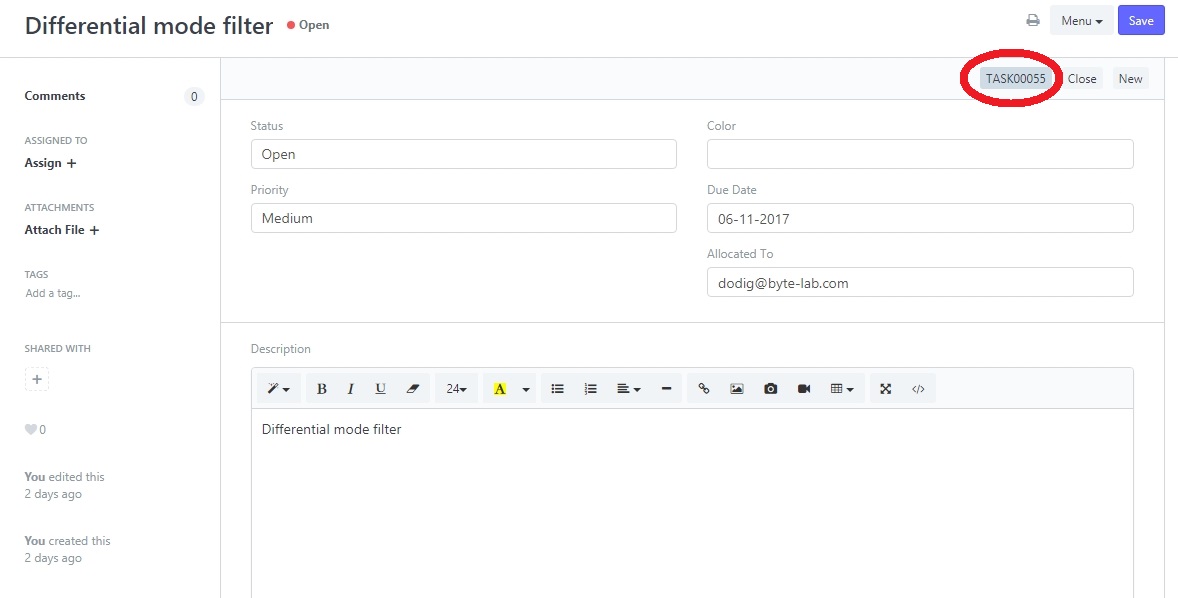Click the yellow highlight color button
1178x598 pixels.
500,389
